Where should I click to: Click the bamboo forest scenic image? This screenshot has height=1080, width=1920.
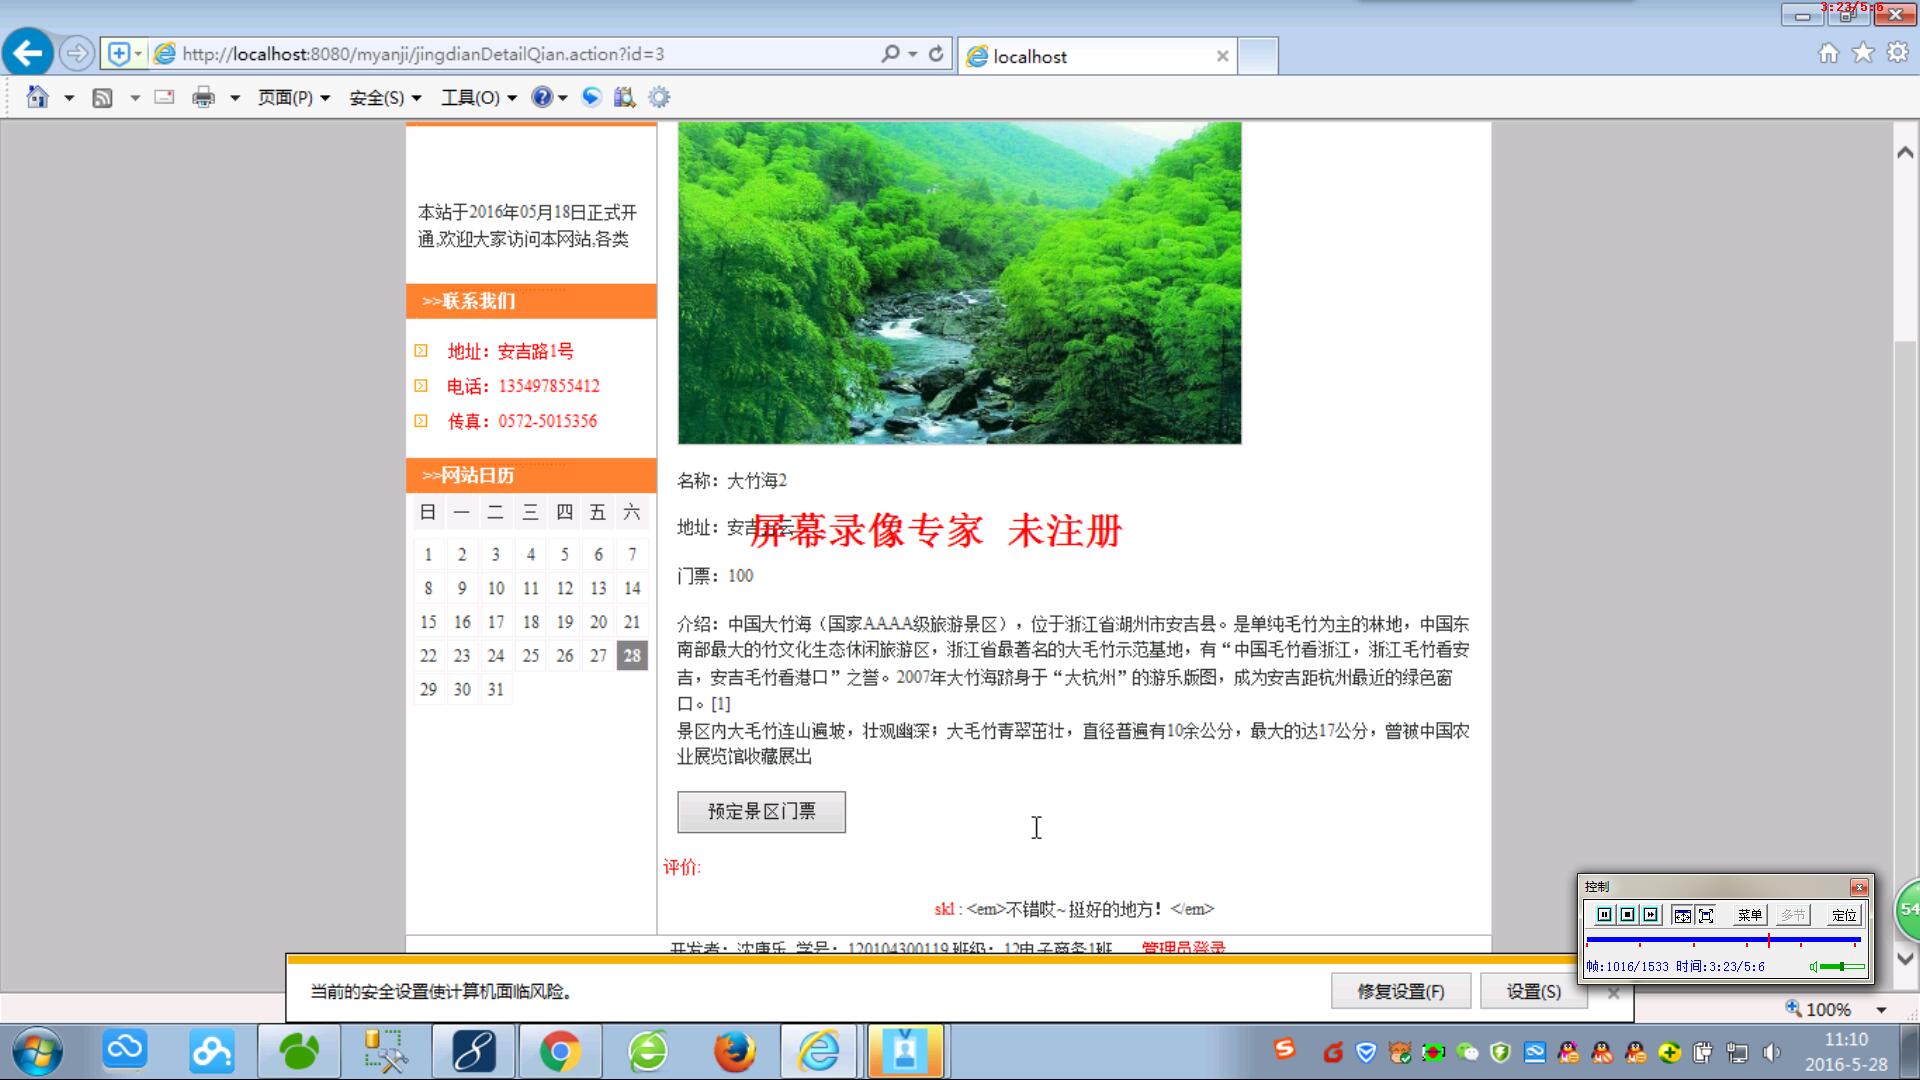coord(959,283)
